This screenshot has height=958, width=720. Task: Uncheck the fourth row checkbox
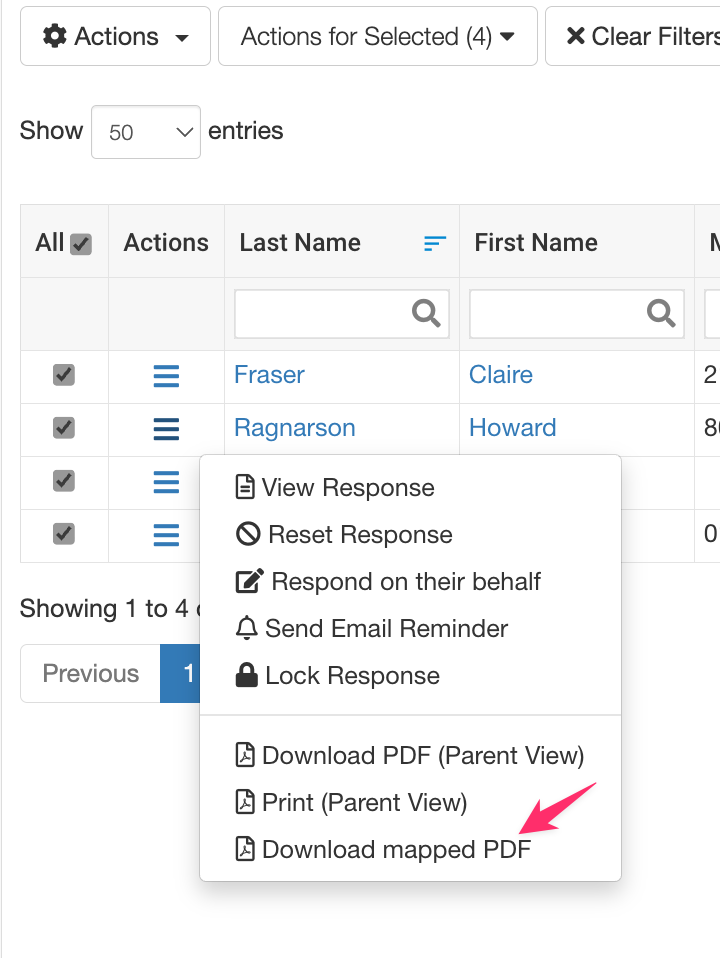pos(64,534)
